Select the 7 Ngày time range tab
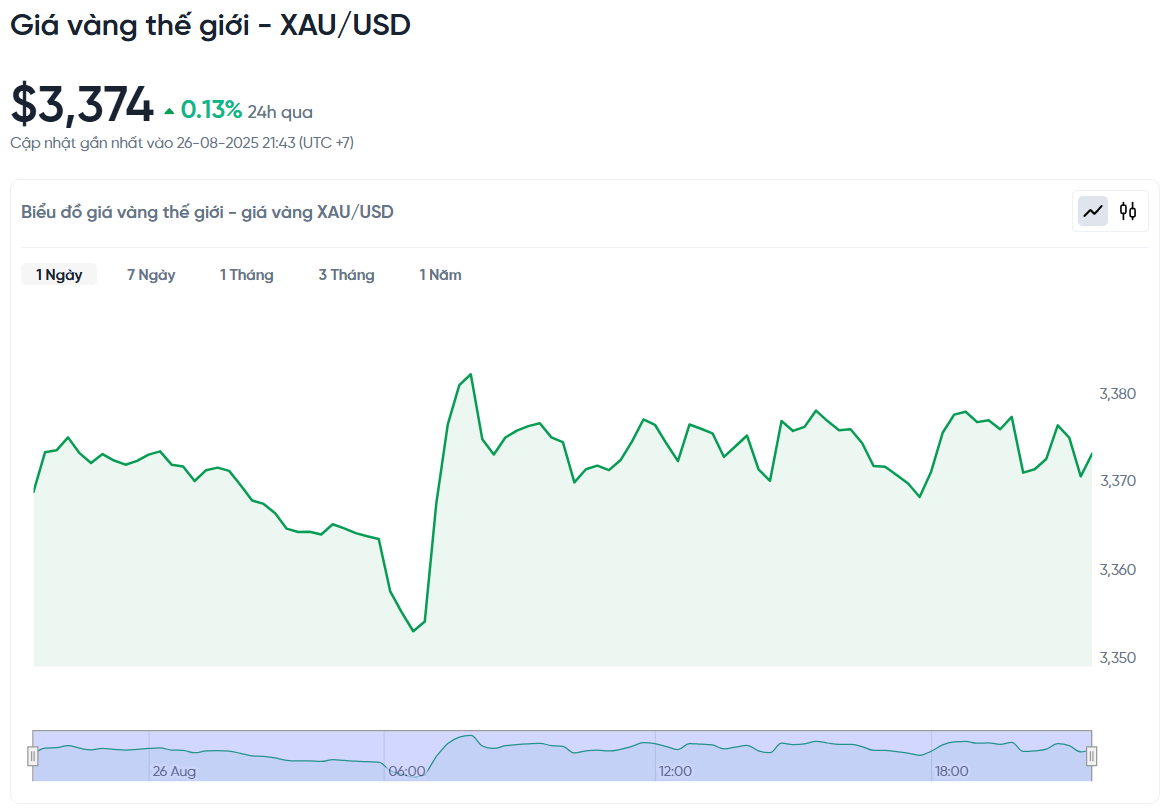This screenshot has height=808, width=1165. pos(151,275)
